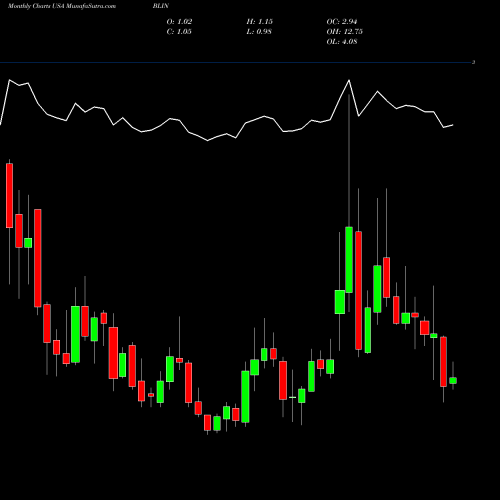
Task: Click the low value 'L: 0.98'
Action: point(259,32)
